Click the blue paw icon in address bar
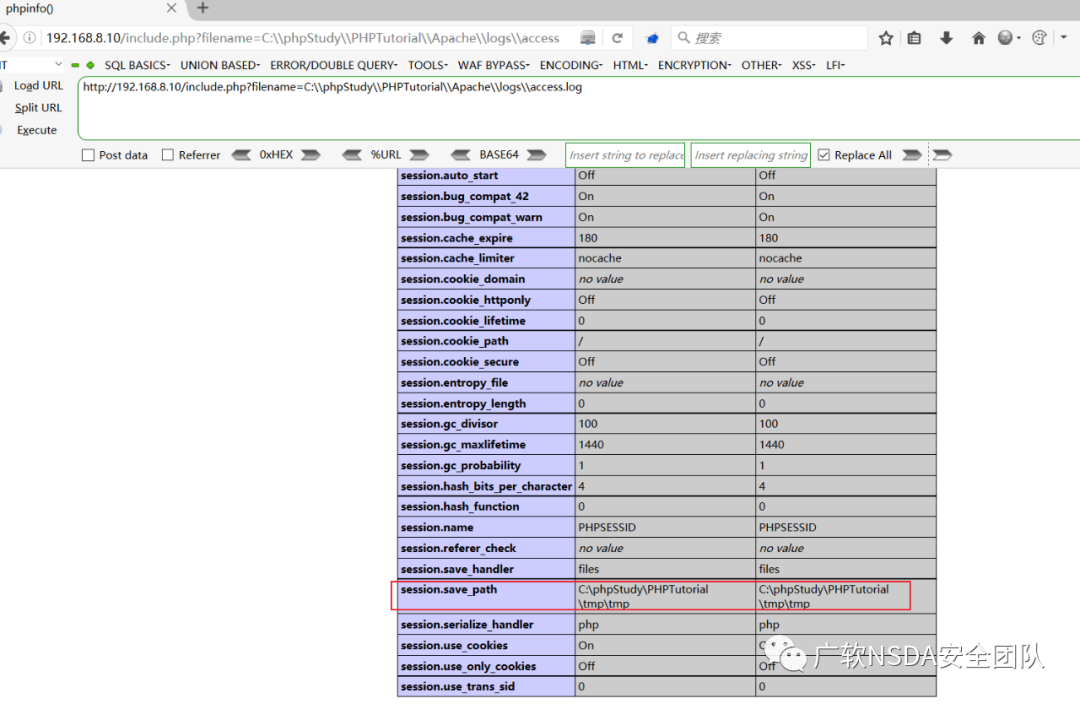Screen dimensions: 1080x704 click(652, 39)
